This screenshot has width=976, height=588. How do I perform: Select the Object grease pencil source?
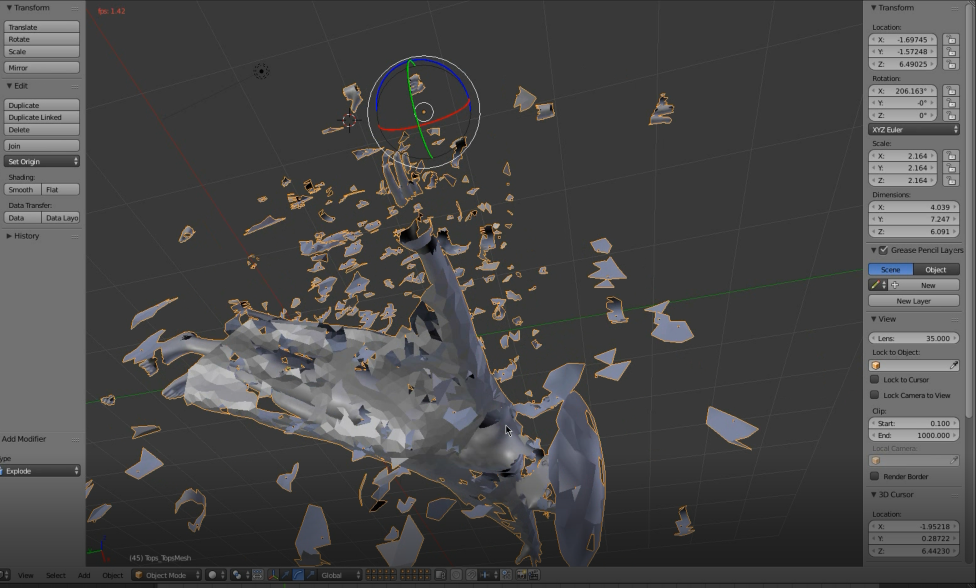coord(936,269)
